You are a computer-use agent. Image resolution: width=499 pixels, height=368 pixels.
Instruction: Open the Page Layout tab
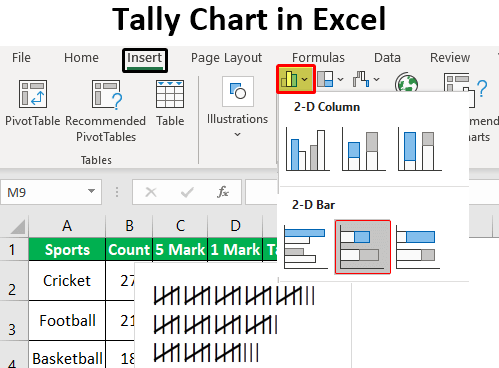[226, 58]
